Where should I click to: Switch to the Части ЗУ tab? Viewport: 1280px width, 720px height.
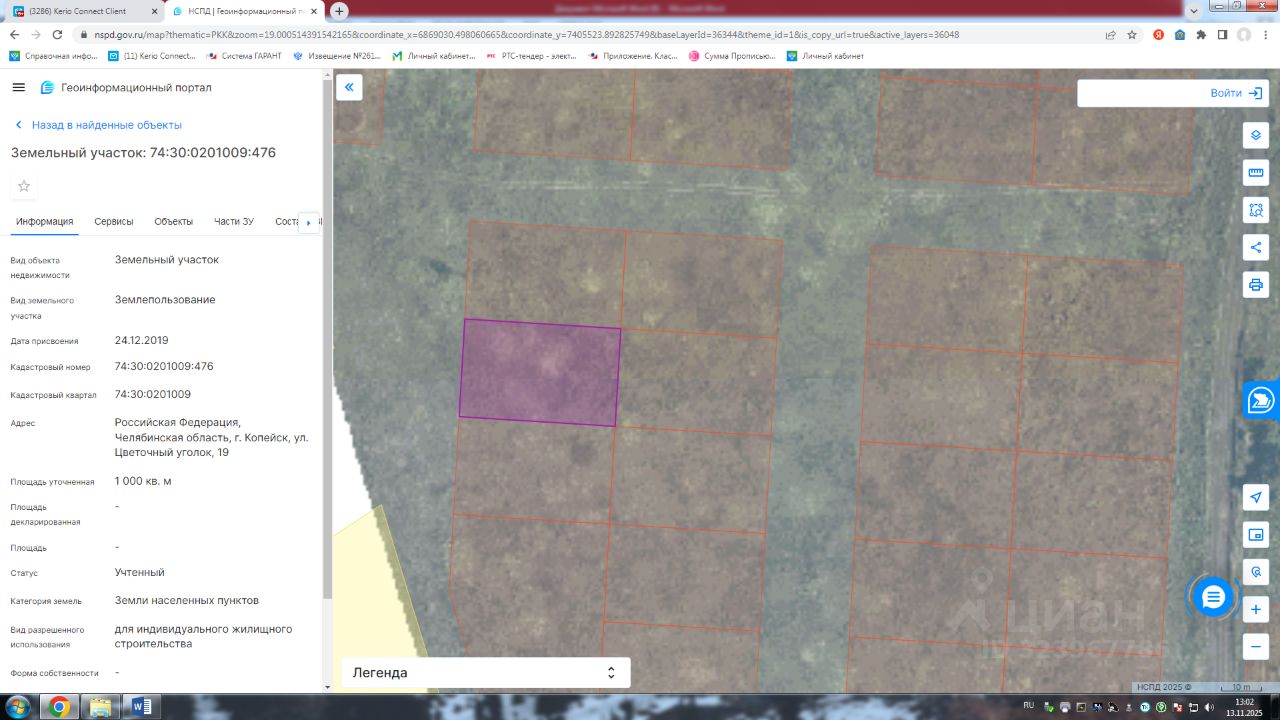pos(234,221)
